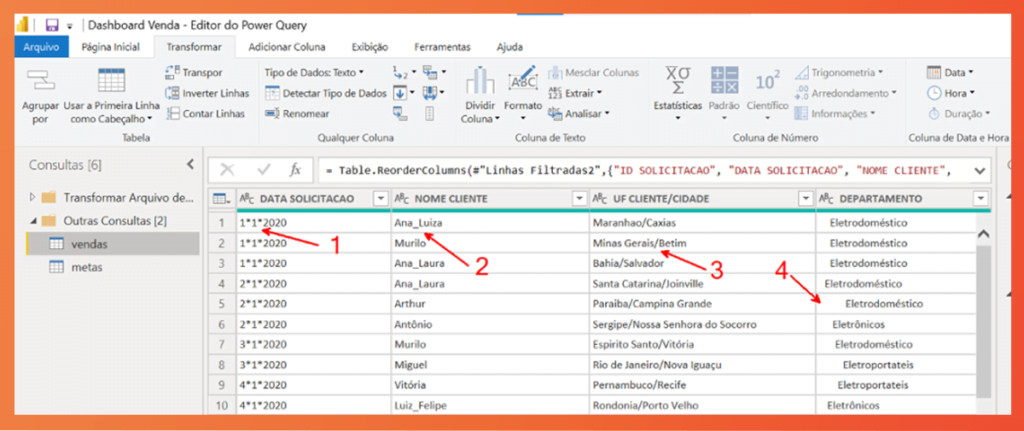Click ABC type icon of NOME CLIENTE

[402, 198]
